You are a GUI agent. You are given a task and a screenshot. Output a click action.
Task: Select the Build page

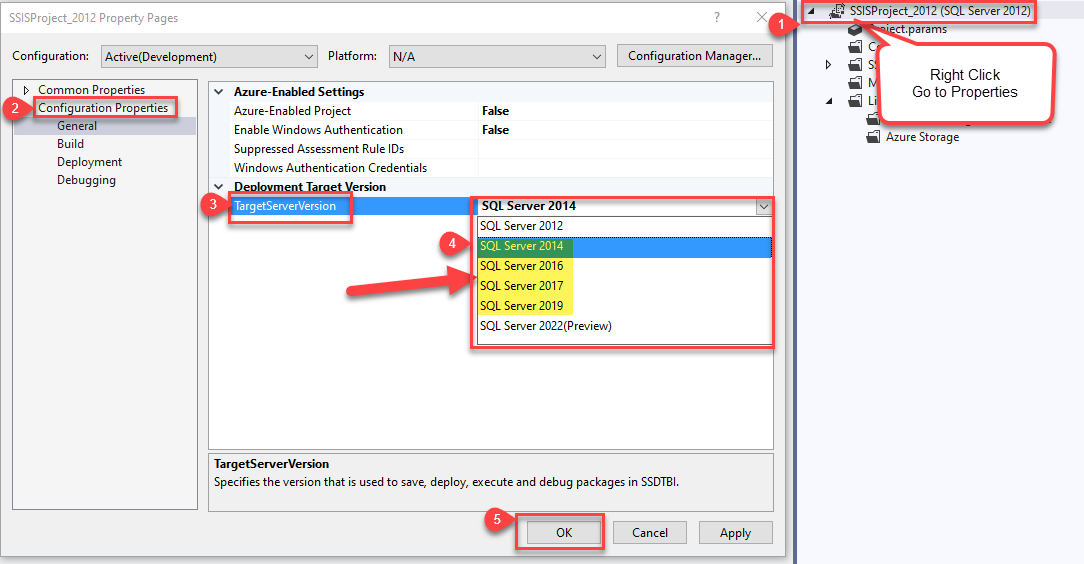(x=71, y=144)
